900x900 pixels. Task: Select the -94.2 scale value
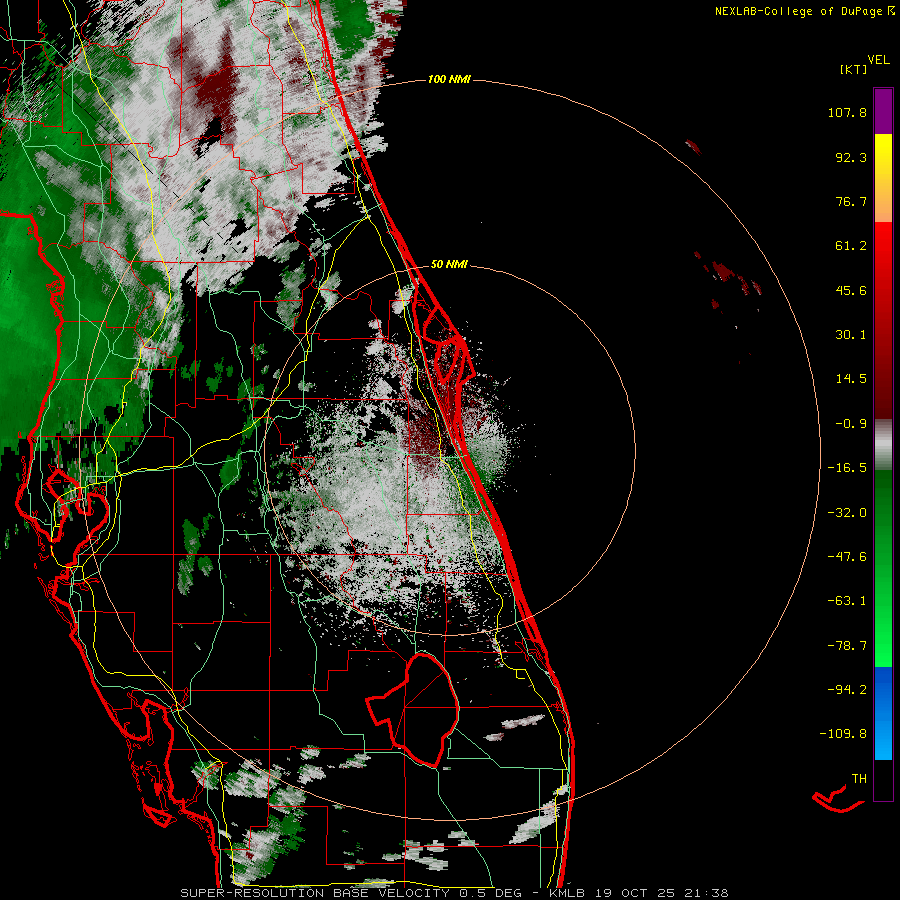click(847, 689)
